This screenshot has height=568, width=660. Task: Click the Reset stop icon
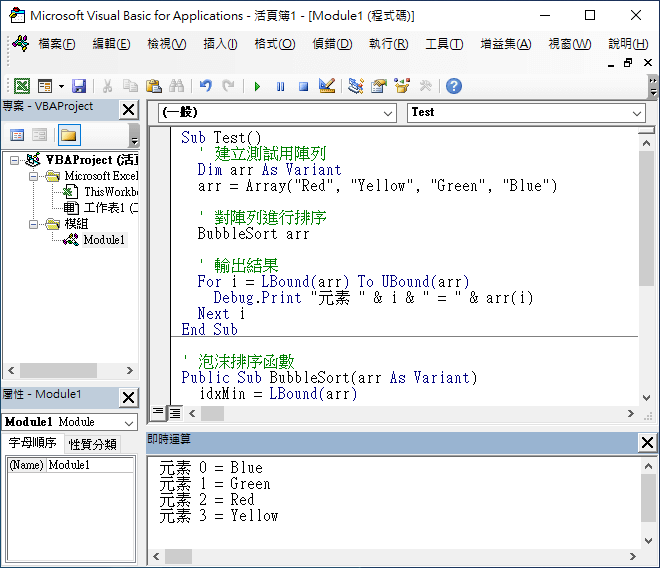[303, 87]
